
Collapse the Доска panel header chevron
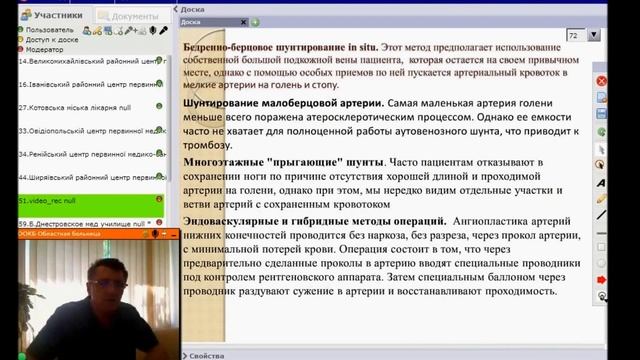(x=176, y=9)
